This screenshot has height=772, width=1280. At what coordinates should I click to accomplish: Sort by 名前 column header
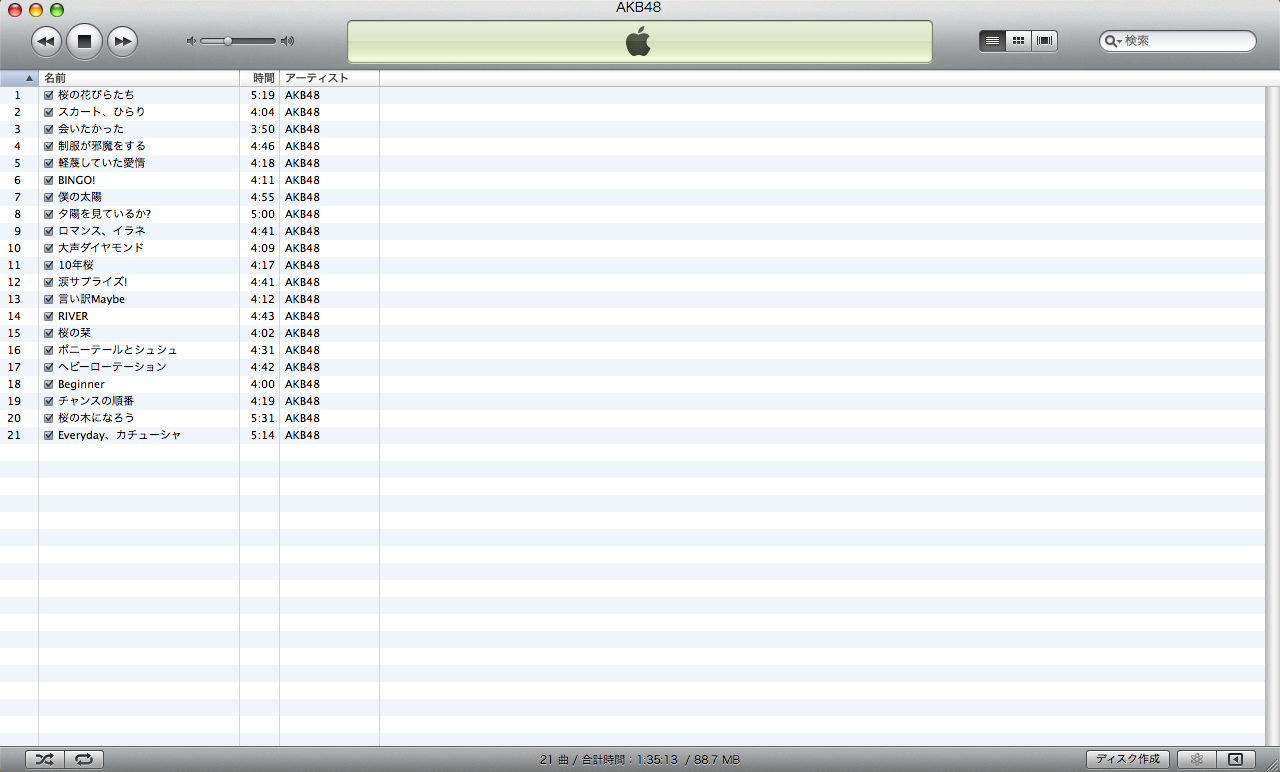tap(139, 78)
